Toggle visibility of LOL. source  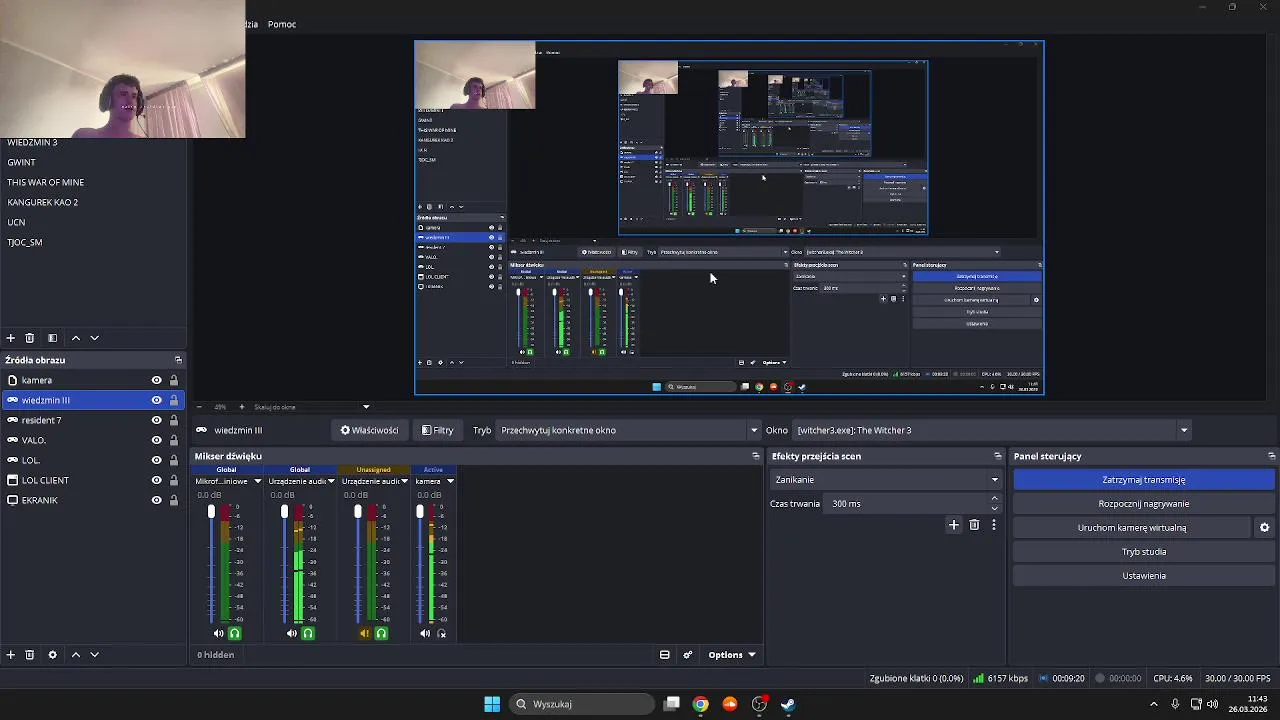click(x=156, y=460)
